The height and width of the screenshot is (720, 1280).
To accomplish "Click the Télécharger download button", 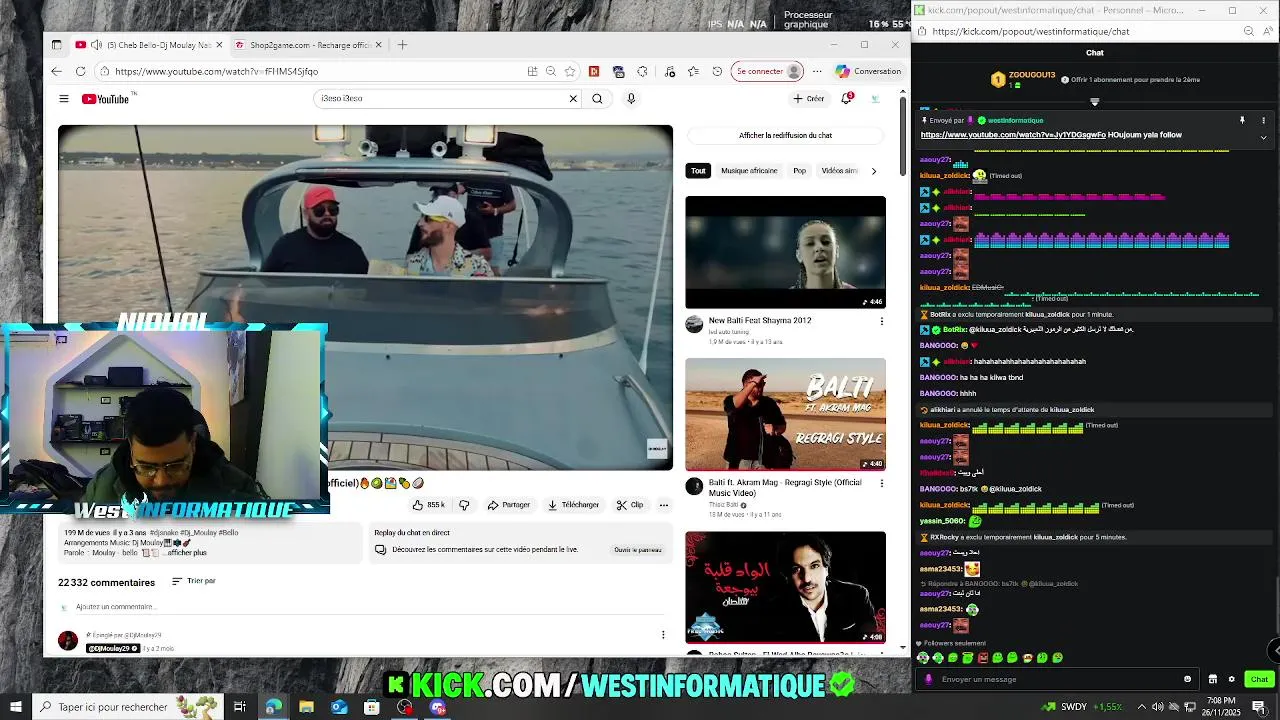I will tap(573, 505).
